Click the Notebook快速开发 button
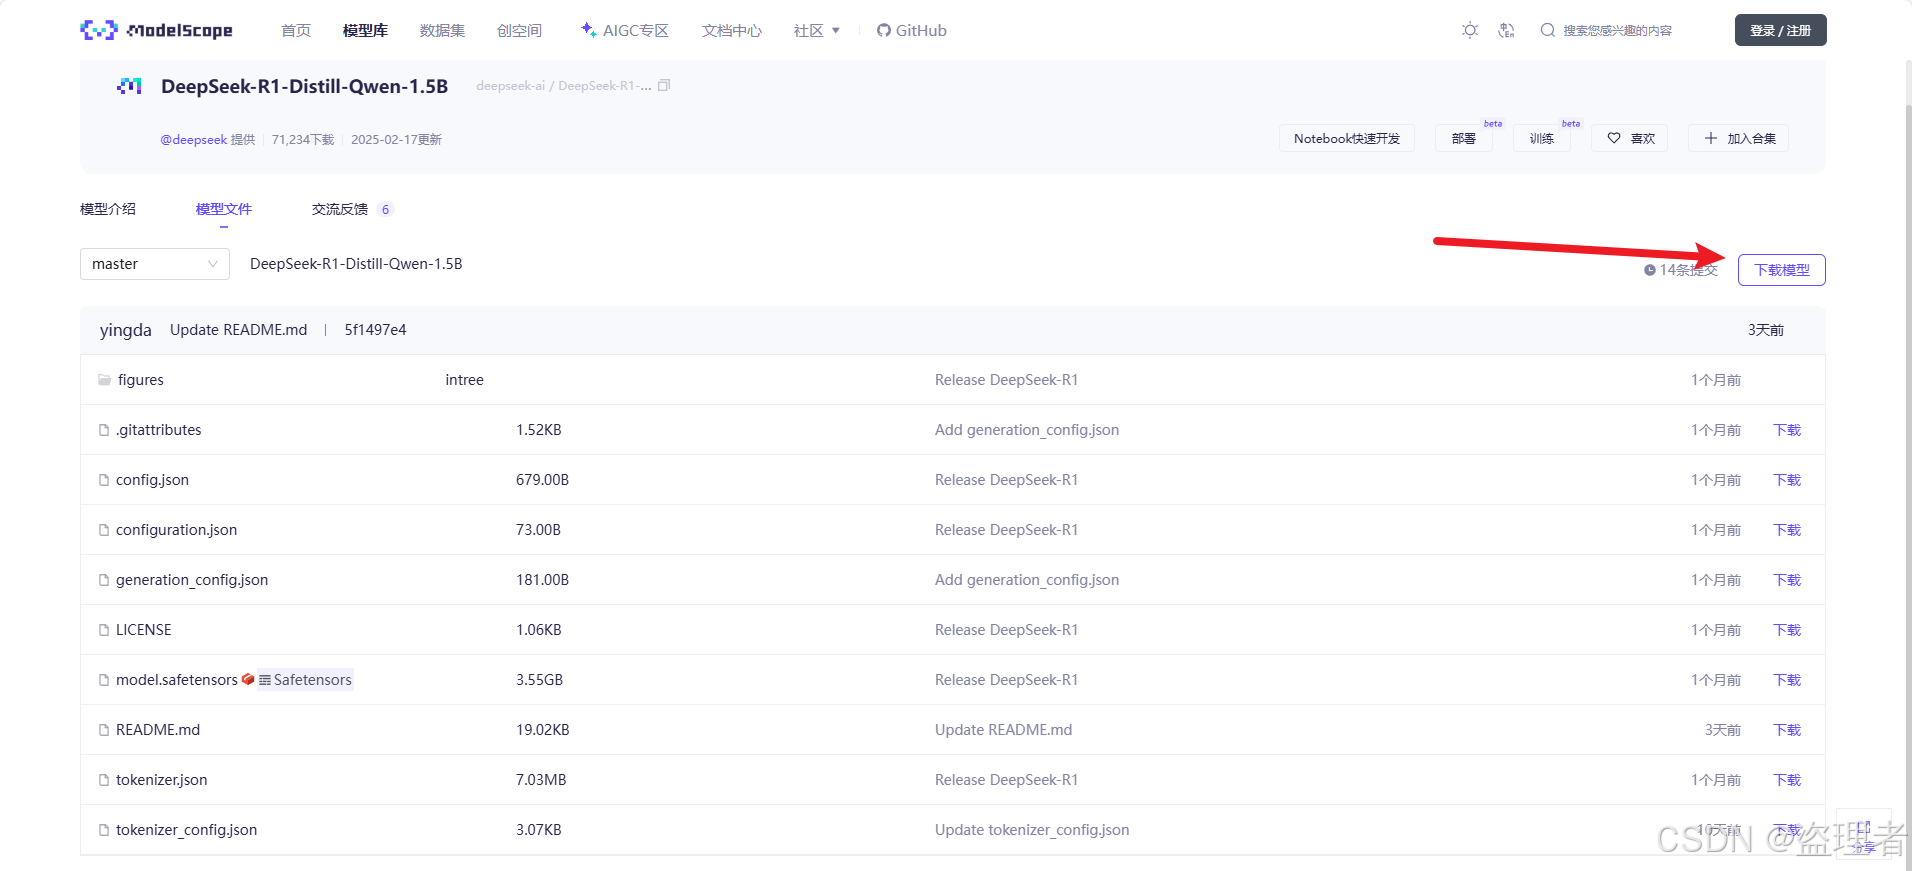Image resolution: width=1912 pixels, height=871 pixels. 1347,138
